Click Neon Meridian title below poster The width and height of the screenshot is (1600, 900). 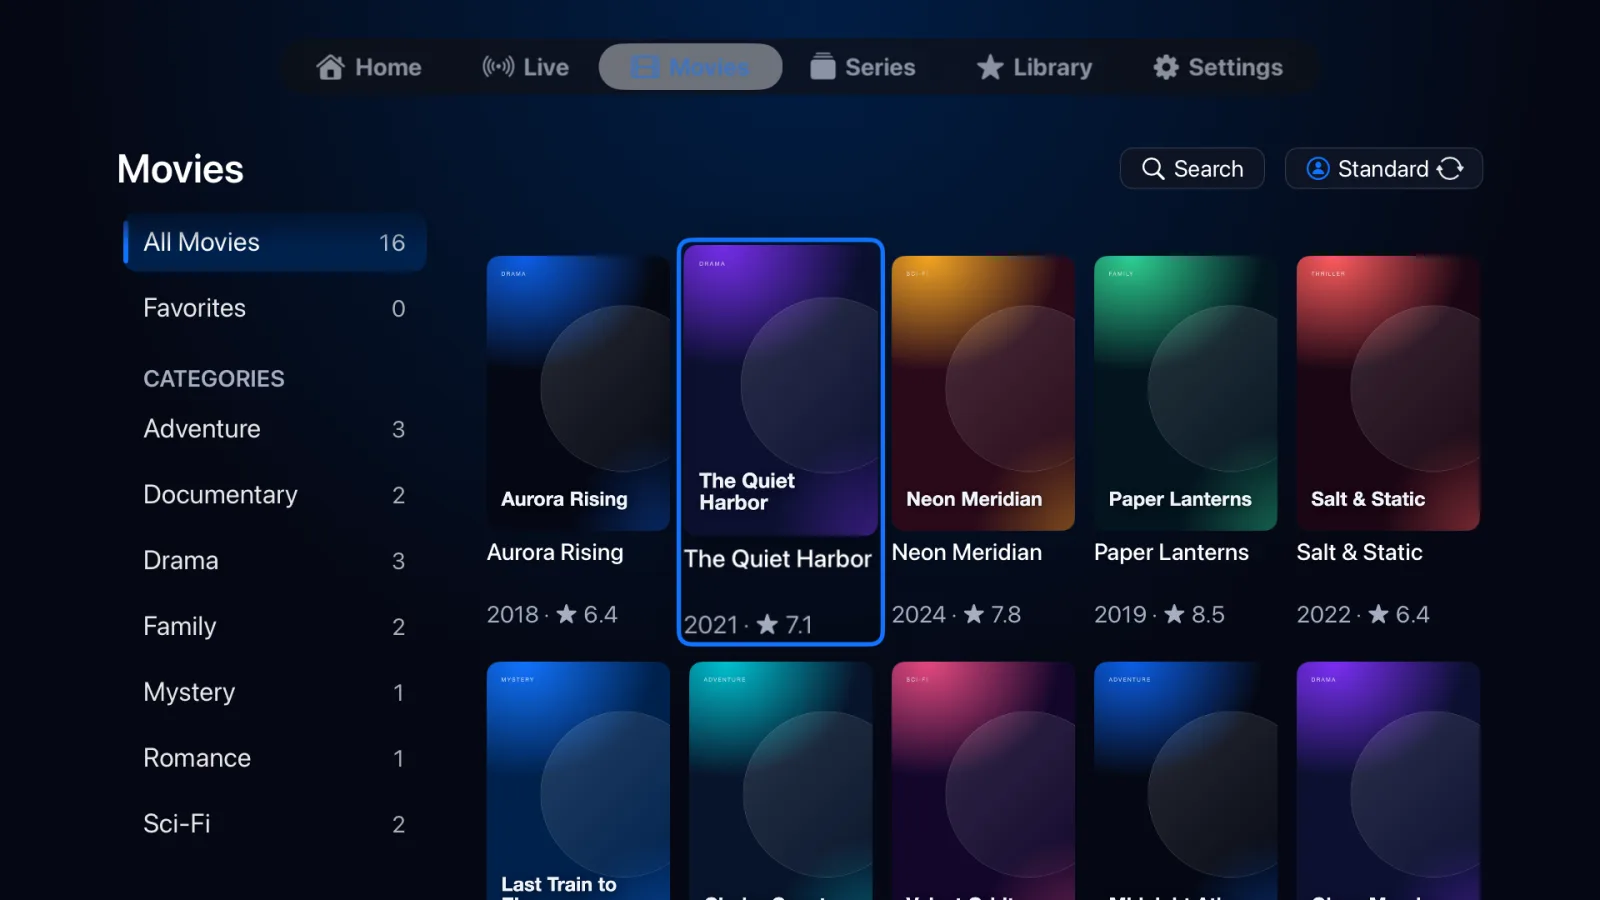[x=967, y=552]
